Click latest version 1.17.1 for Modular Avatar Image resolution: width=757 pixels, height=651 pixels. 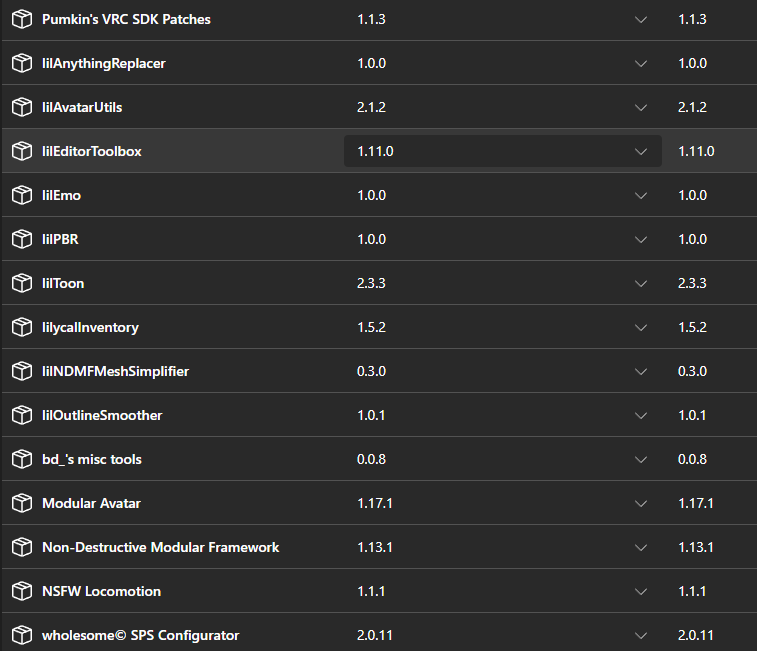tap(696, 503)
